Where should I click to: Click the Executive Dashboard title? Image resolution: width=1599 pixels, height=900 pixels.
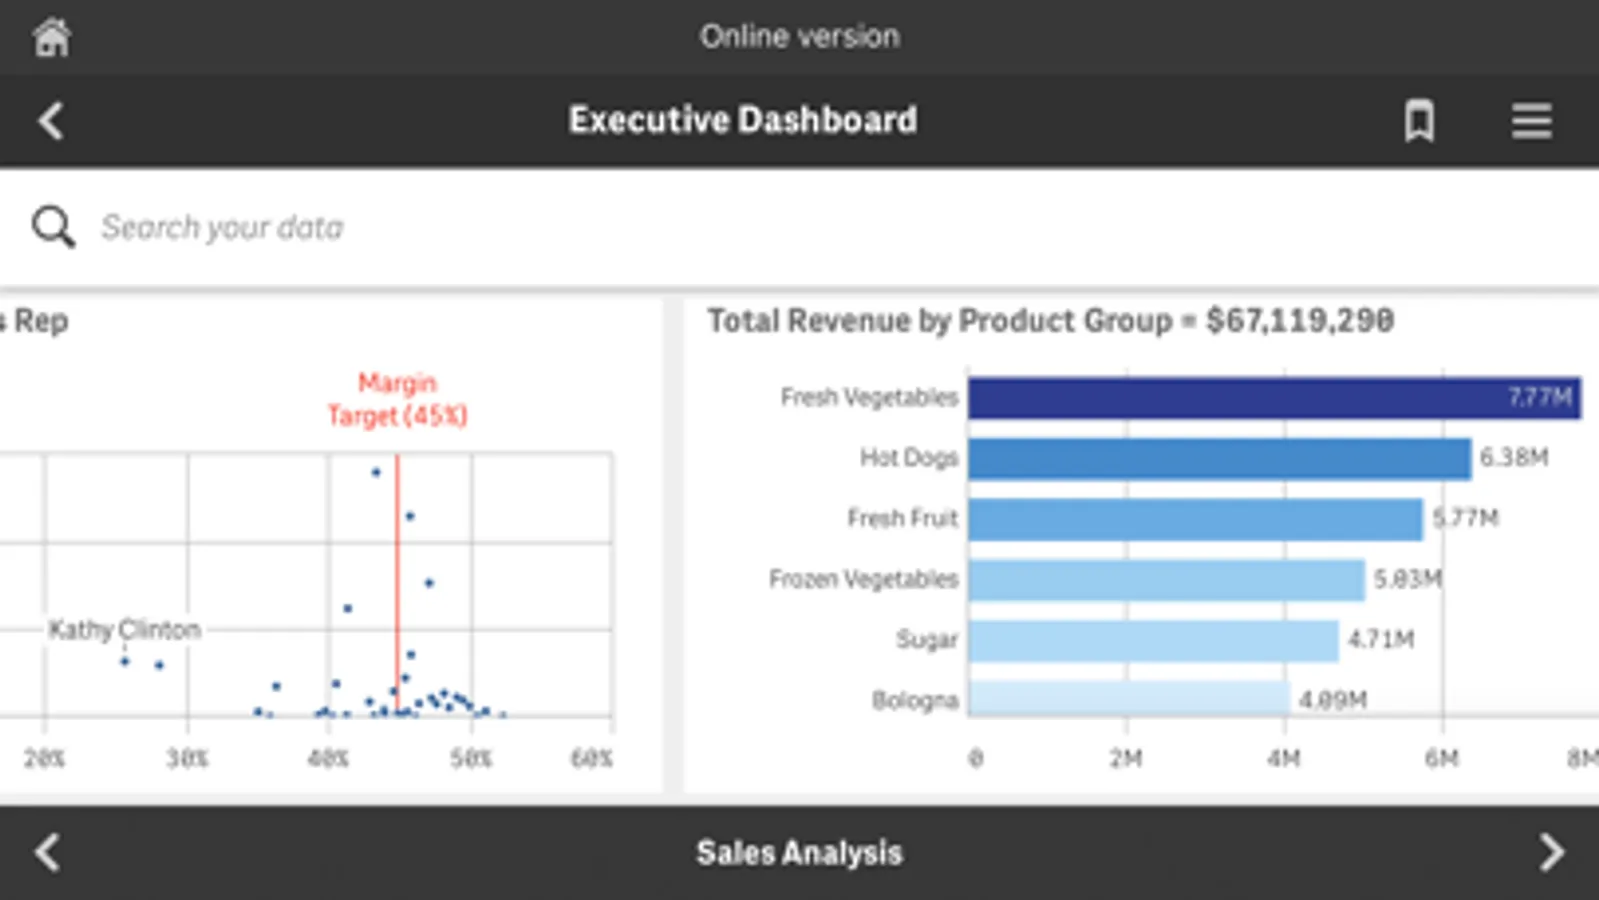[742, 120]
